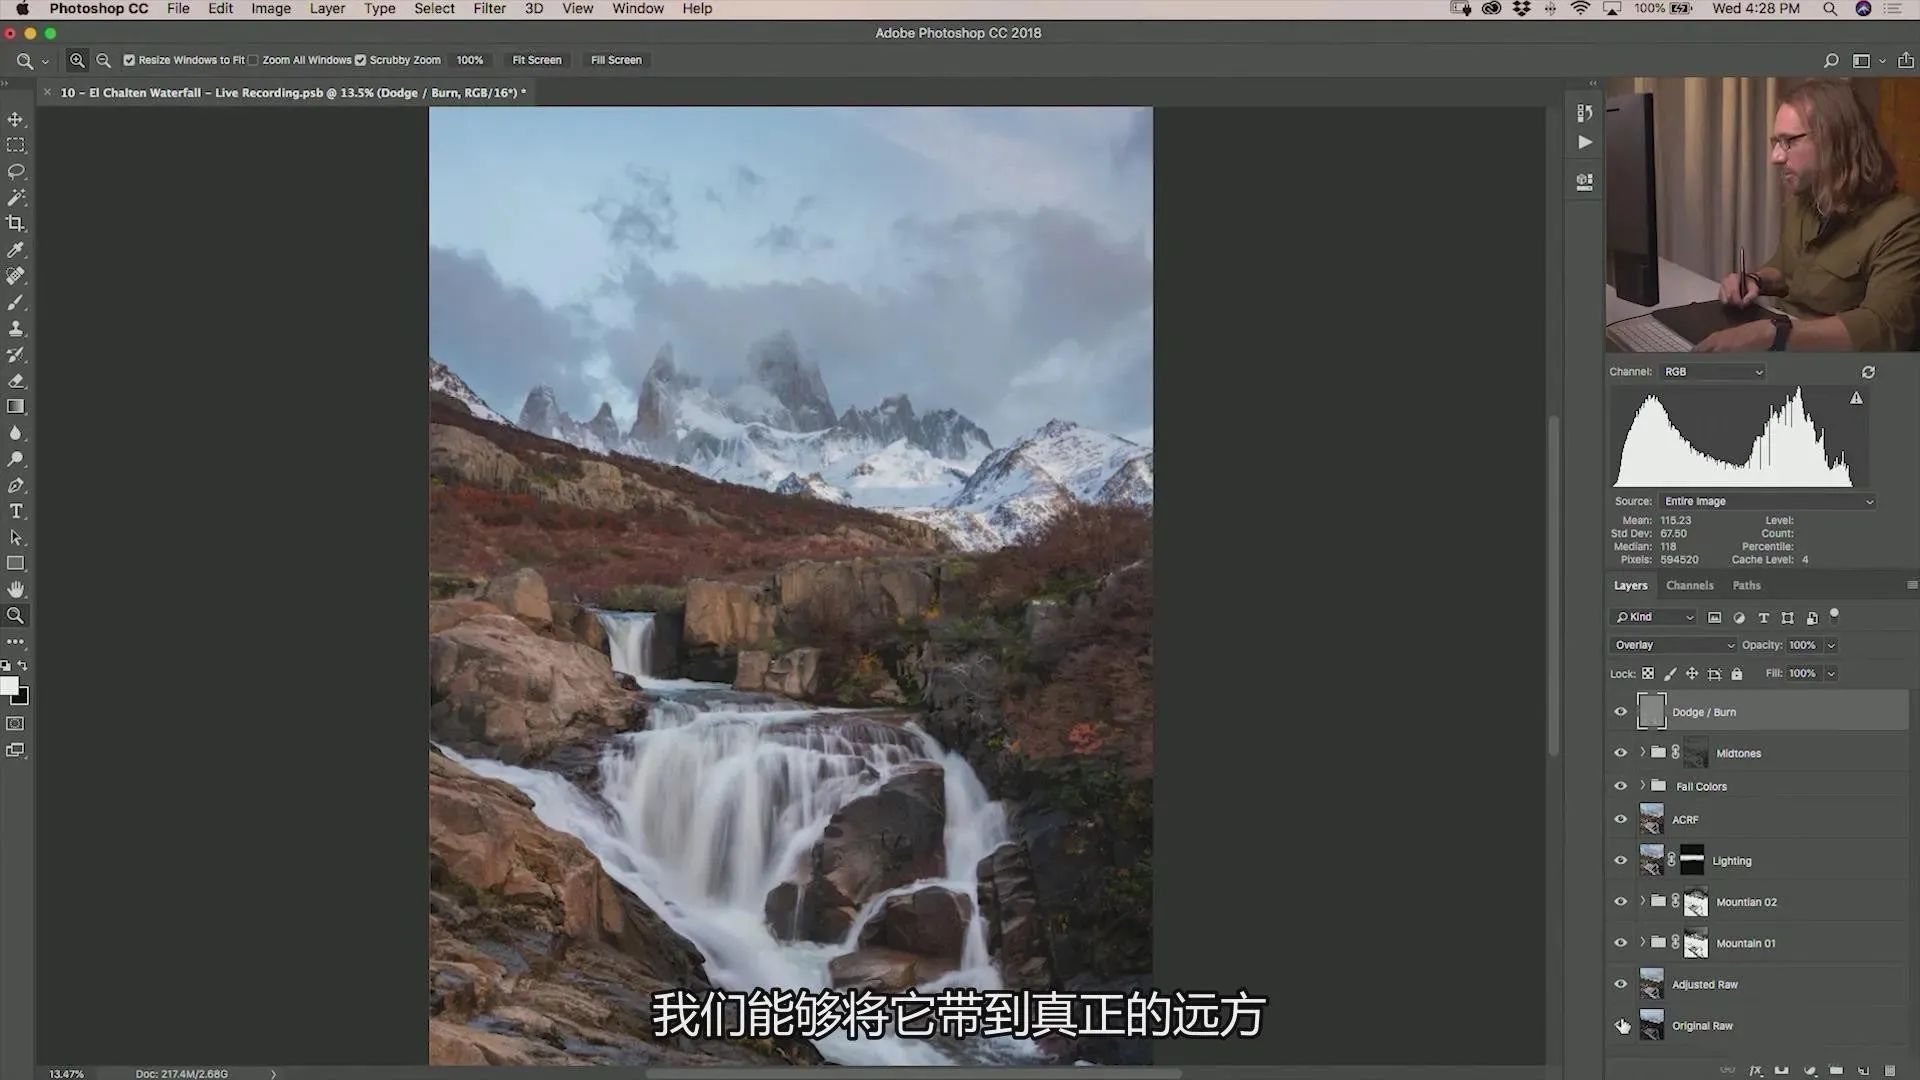Select the Clone Stamp tool
Viewport: 1920px width, 1080px height.
point(16,328)
